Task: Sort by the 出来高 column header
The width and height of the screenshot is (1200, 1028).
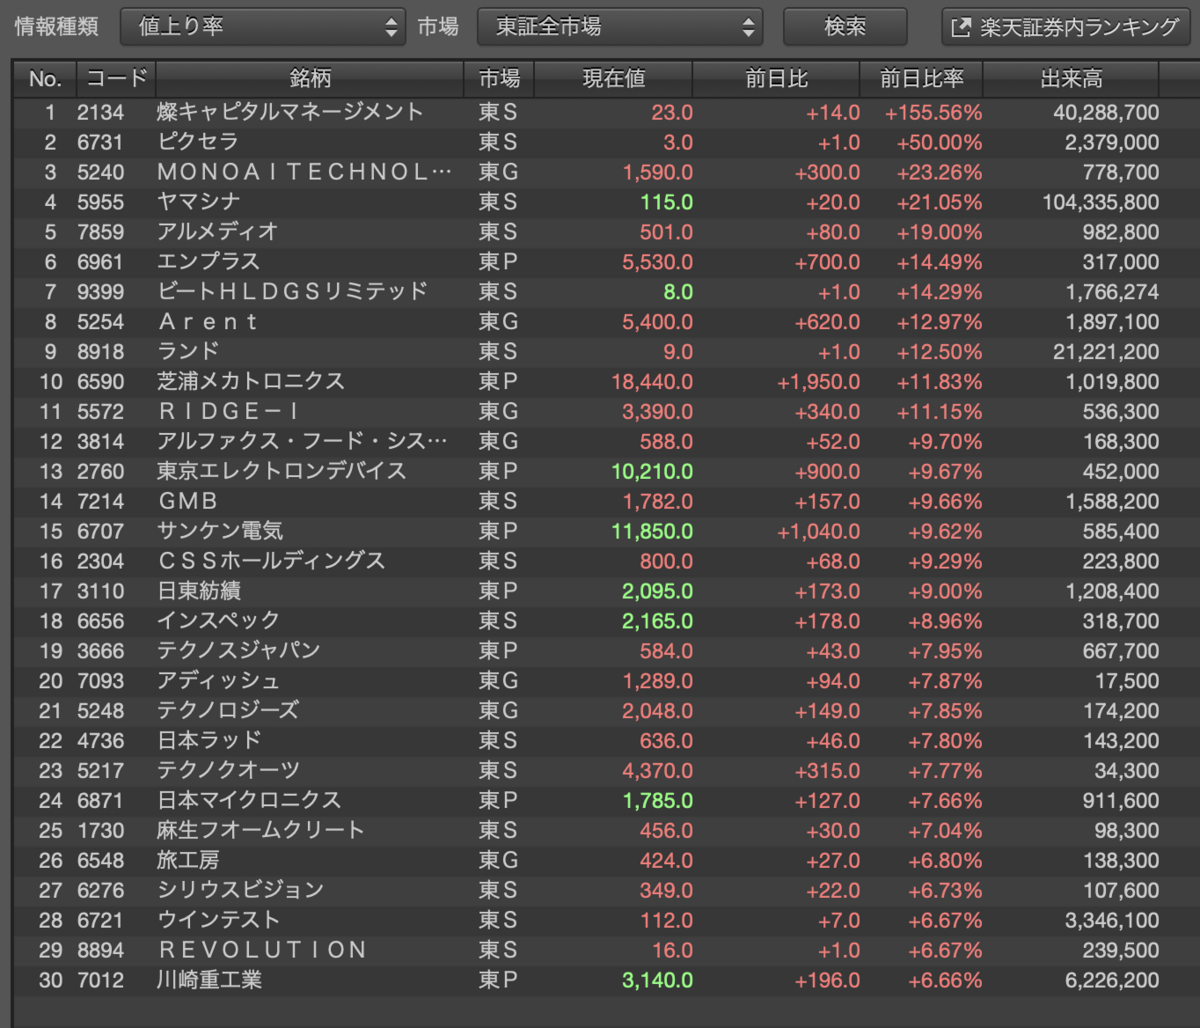Action: [x=1071, y=79]
